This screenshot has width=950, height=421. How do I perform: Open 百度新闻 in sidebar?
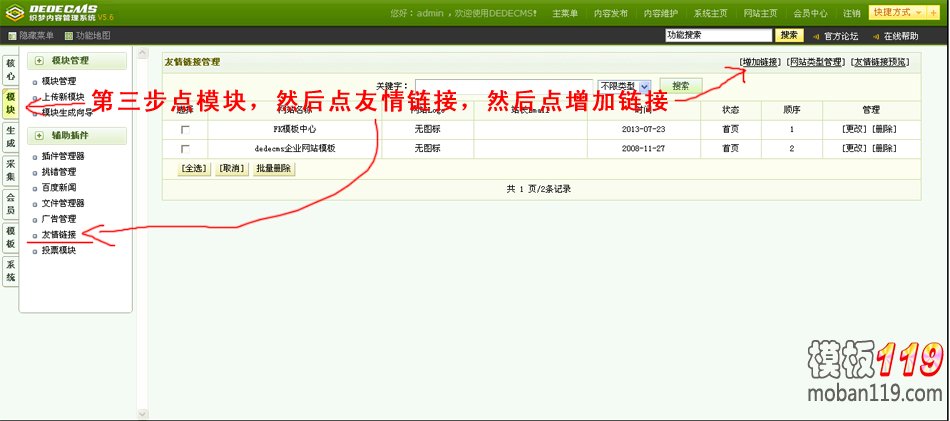click(x=59, y=188)
